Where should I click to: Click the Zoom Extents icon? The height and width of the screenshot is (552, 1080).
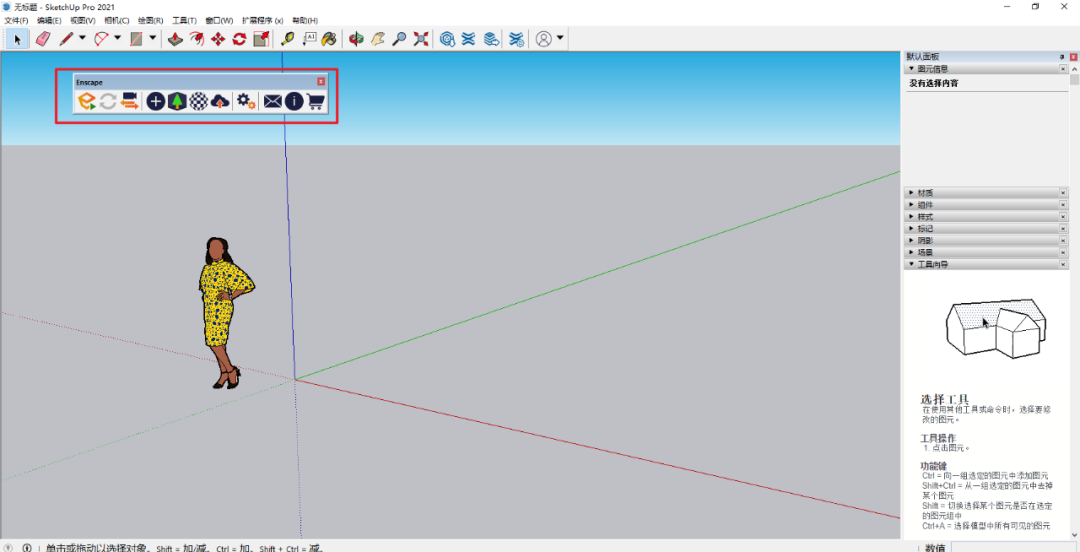tap(421, 39)
